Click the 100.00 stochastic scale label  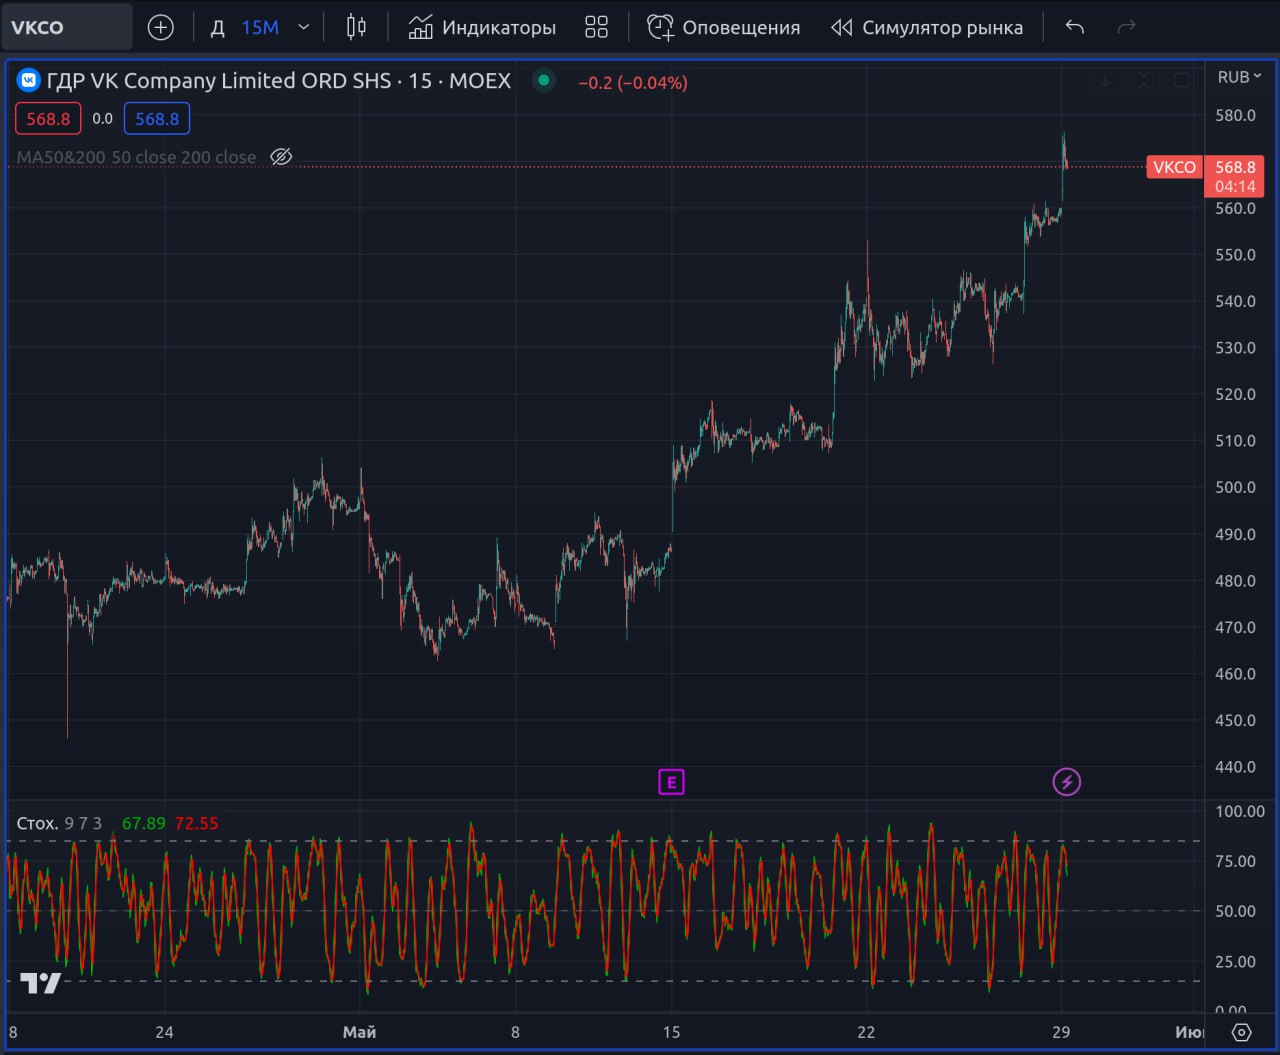[x=1239, y=811]
